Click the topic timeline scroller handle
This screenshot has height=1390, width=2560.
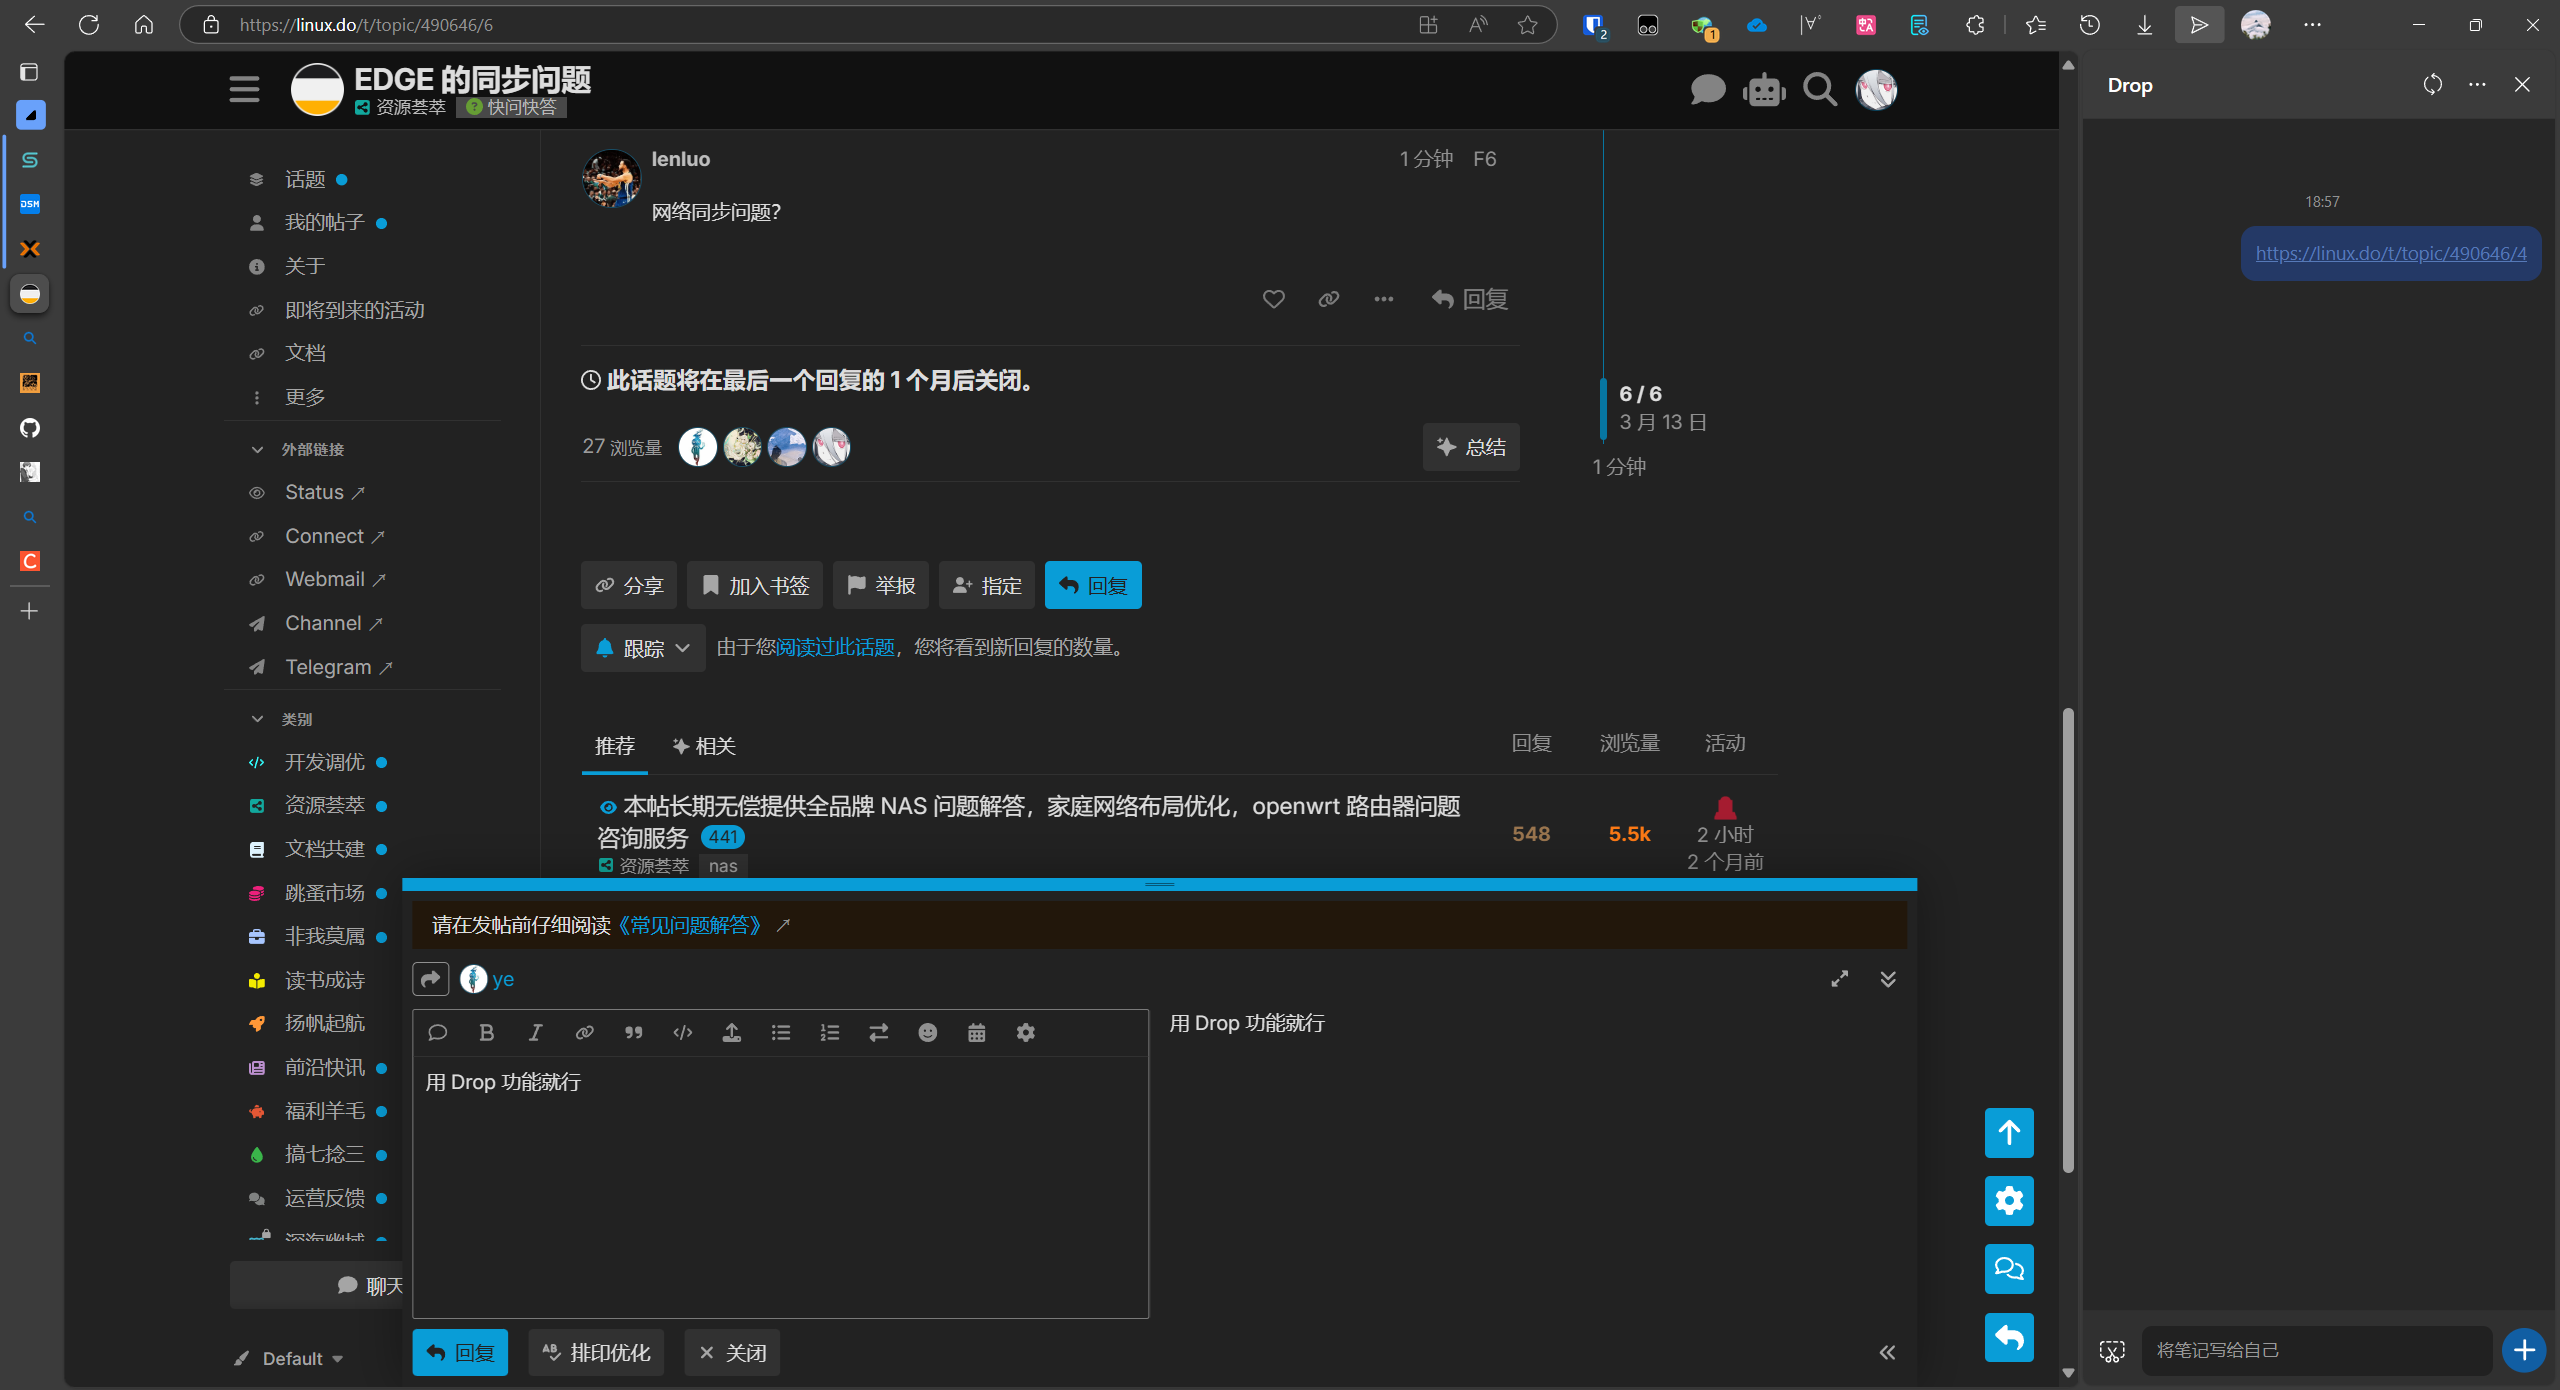tap(1603, 408)
